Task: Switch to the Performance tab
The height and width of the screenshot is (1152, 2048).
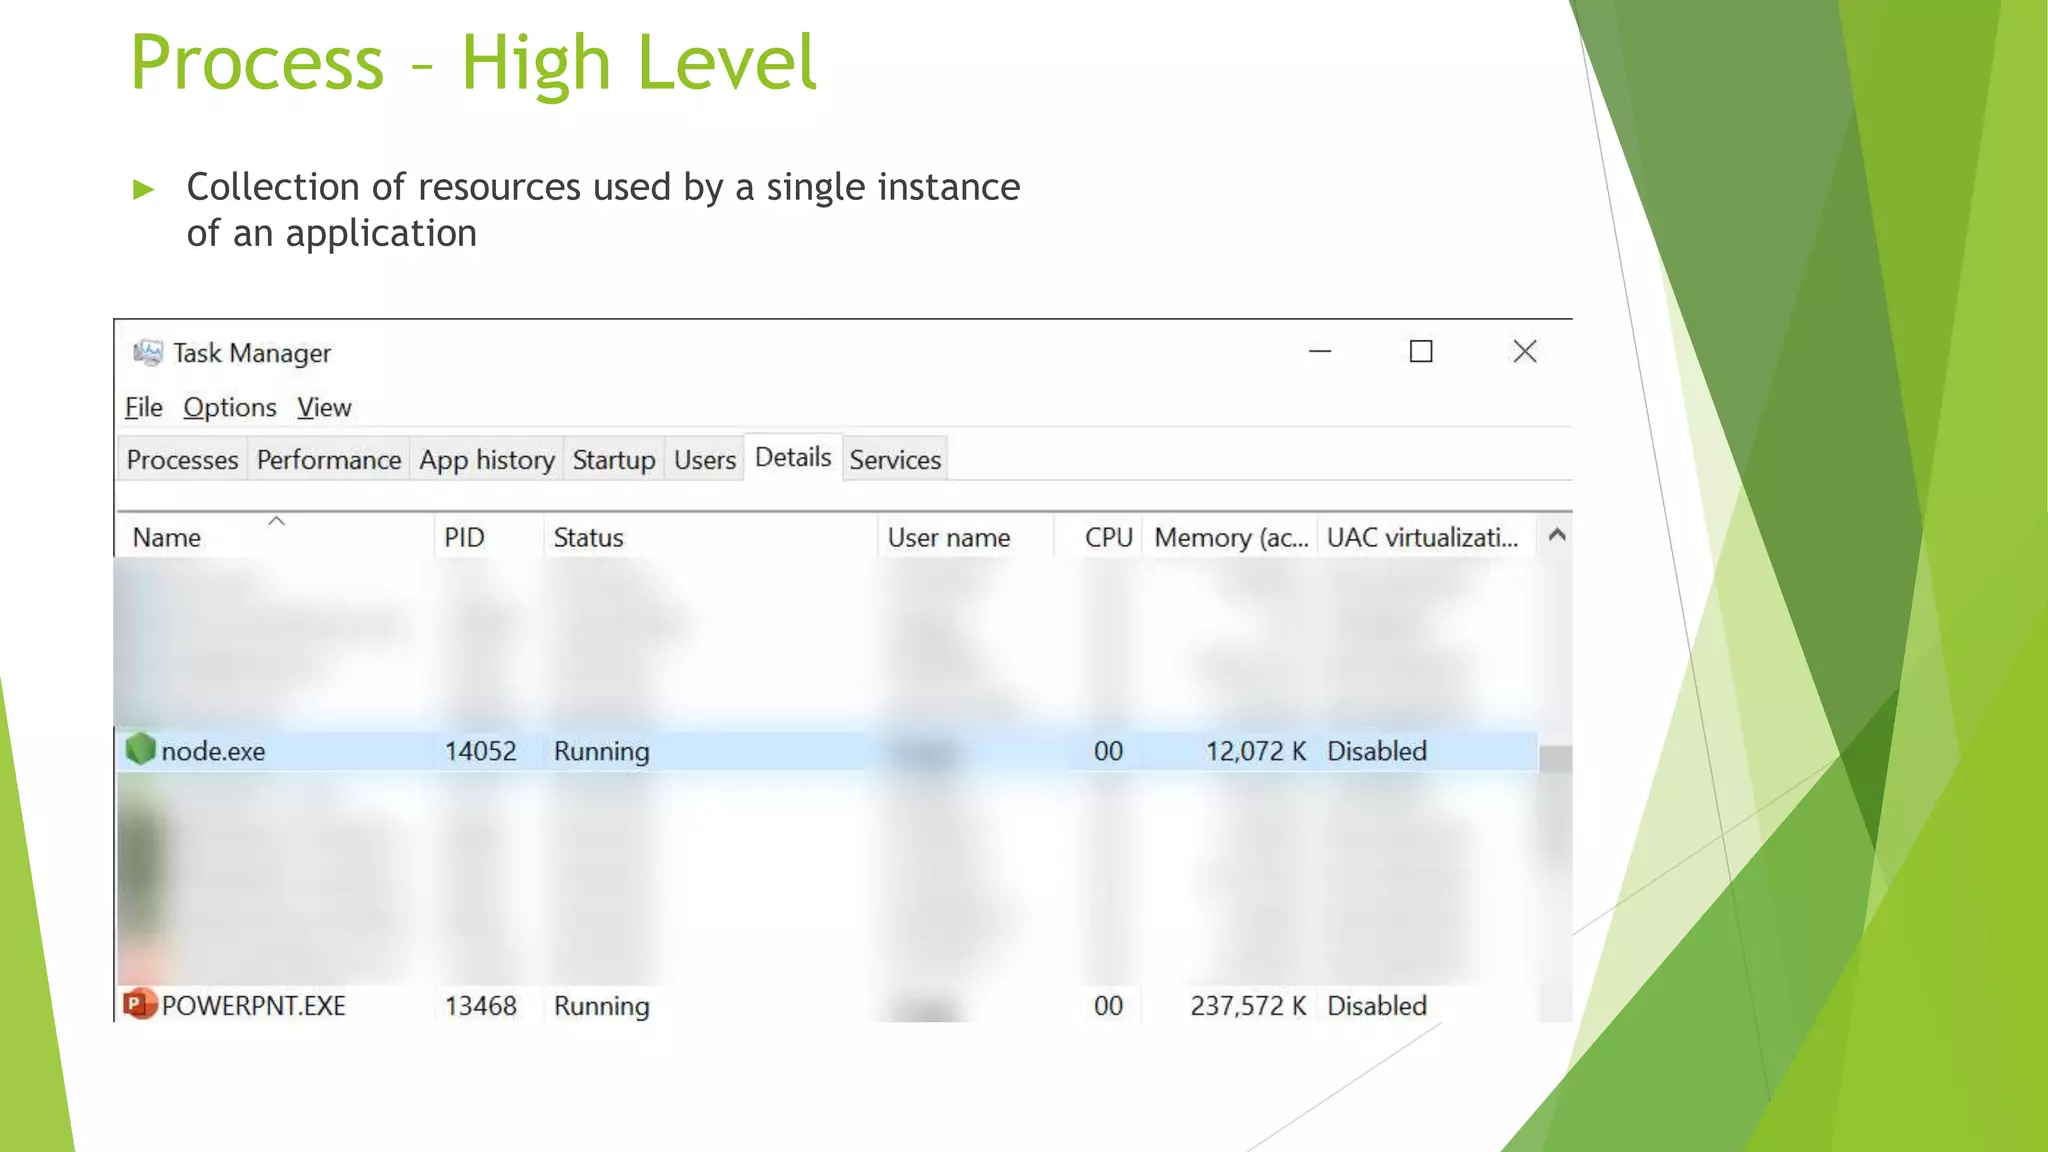Action: tap(329, 459)
